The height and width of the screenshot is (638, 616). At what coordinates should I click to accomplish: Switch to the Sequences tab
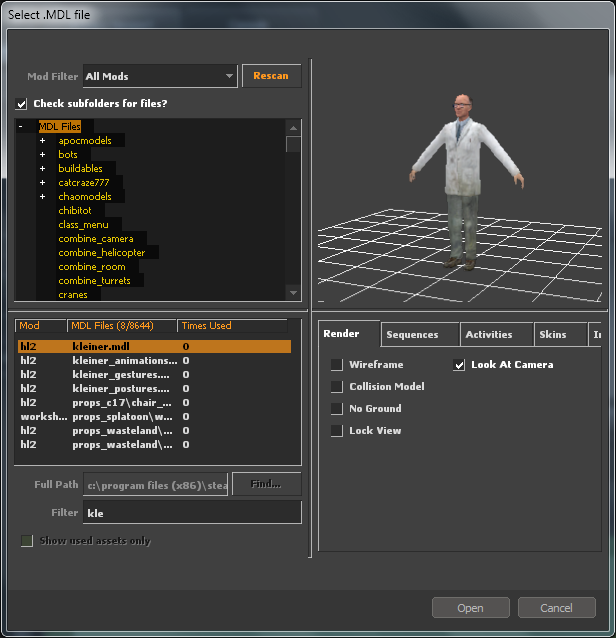coord(420,334)
